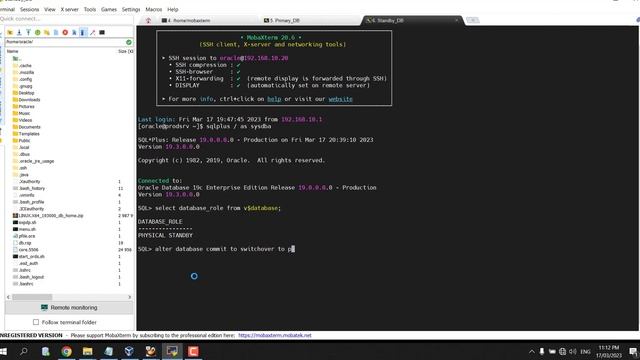Select the Downloads folder
Viewport: 640px width, 360px height.
[x=29, y=100]
